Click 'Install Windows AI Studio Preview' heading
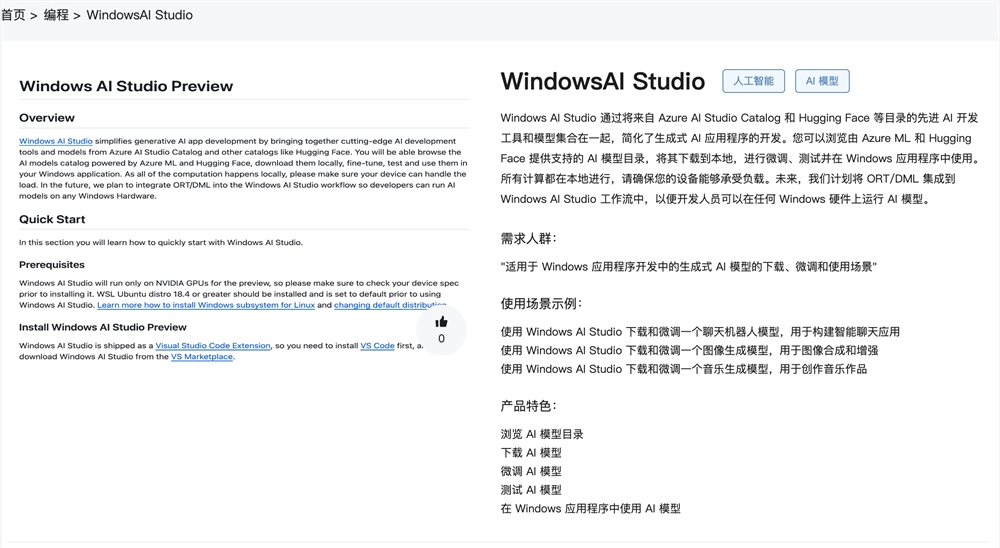The height and width of the screenshot is (548, 1000). click(103, 327)
